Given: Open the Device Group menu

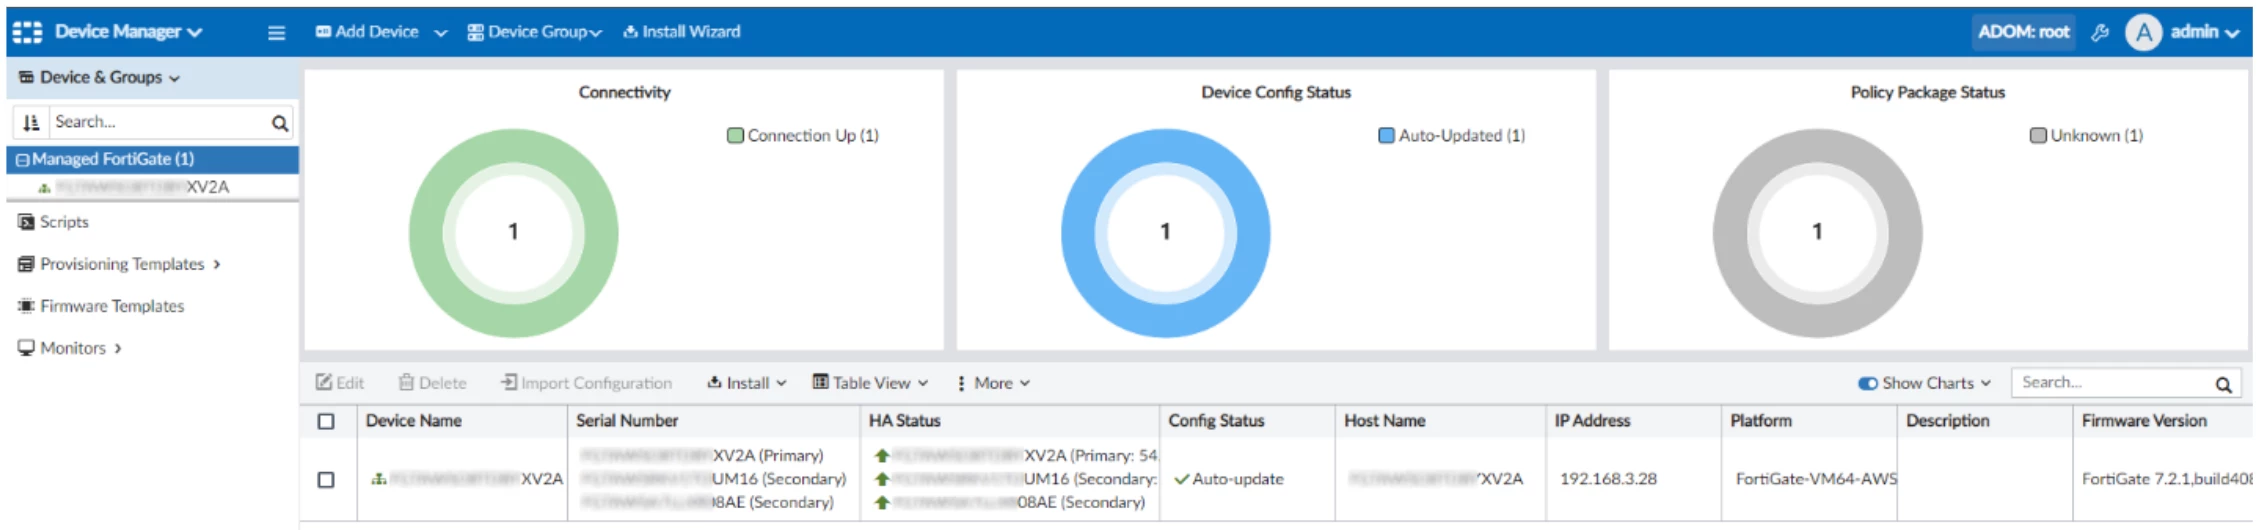Looking at the screenshot, I should coord(535,32).
